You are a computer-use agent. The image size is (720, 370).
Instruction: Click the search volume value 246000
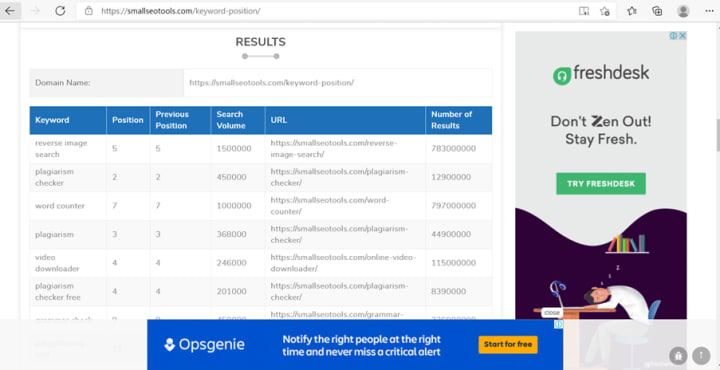(231, 263)
